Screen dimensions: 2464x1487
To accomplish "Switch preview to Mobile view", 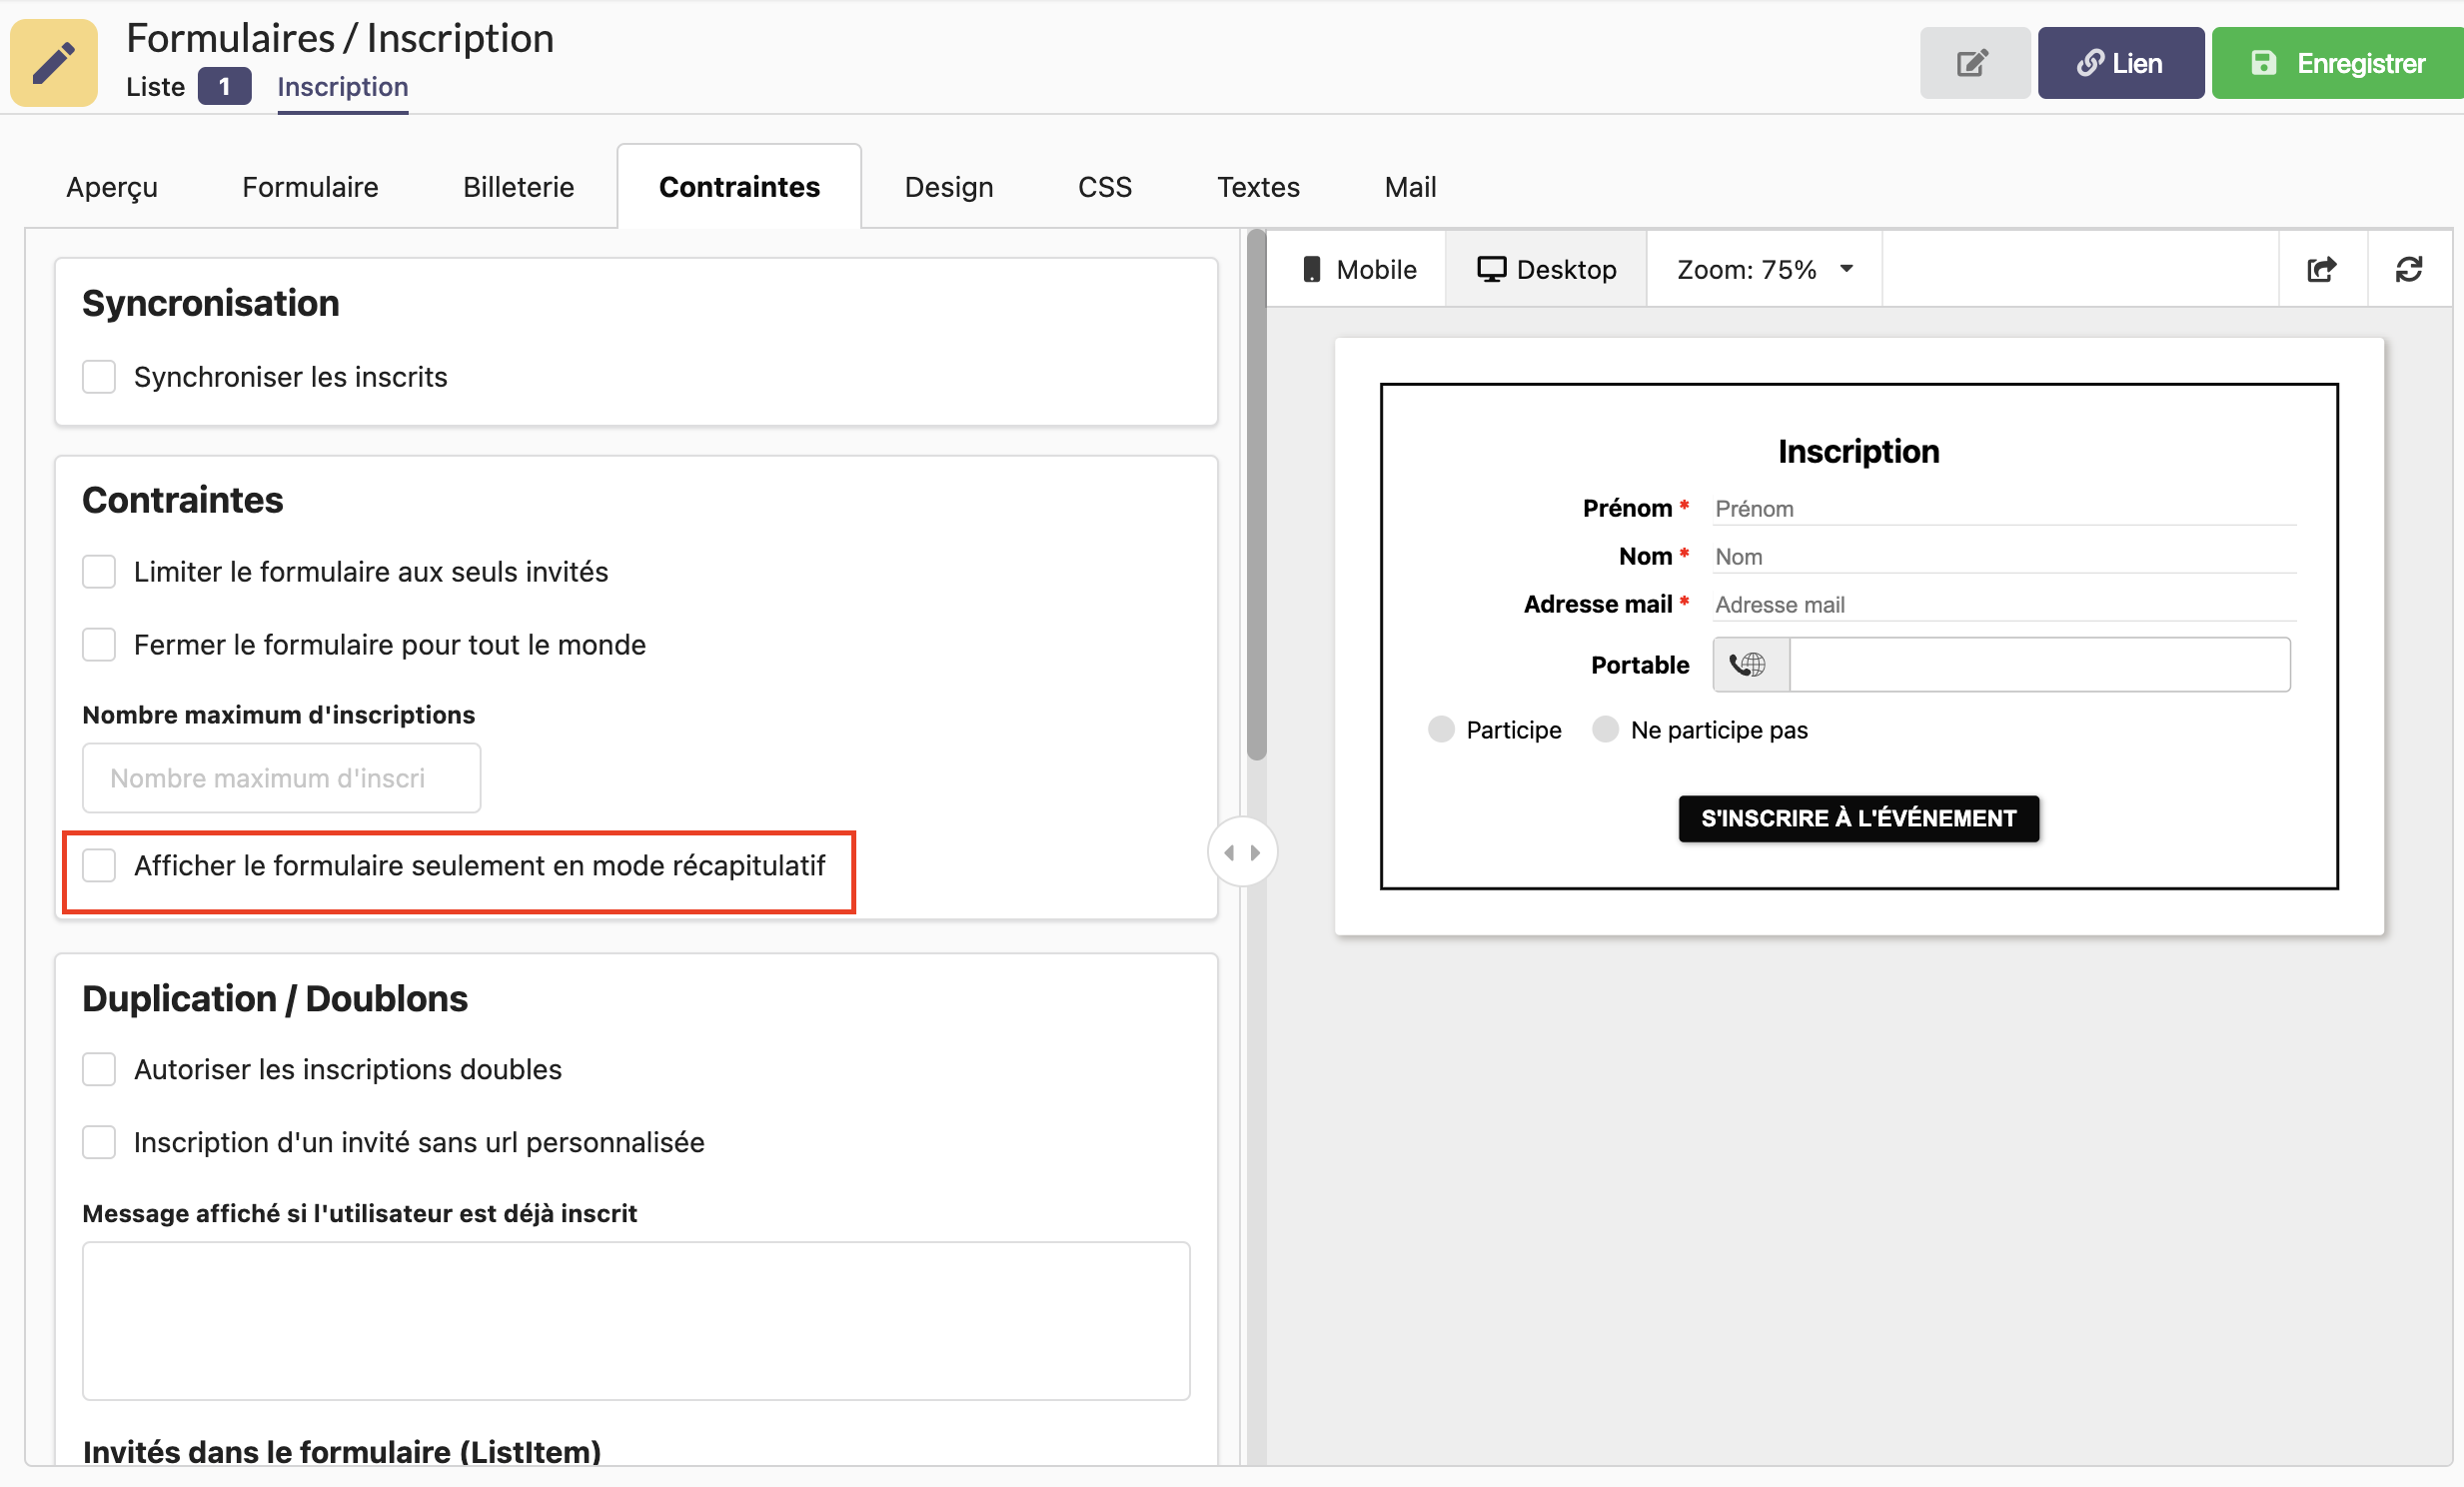I will tap(1359, 269).
